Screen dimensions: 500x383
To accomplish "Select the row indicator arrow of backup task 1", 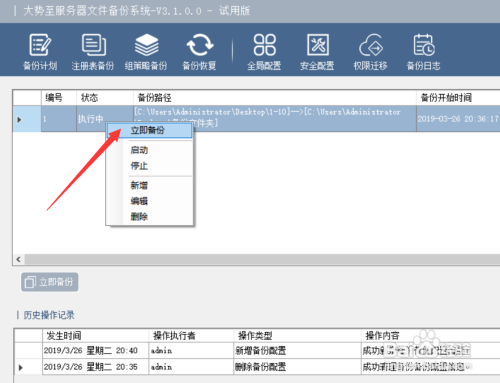I will coord(19,119).
